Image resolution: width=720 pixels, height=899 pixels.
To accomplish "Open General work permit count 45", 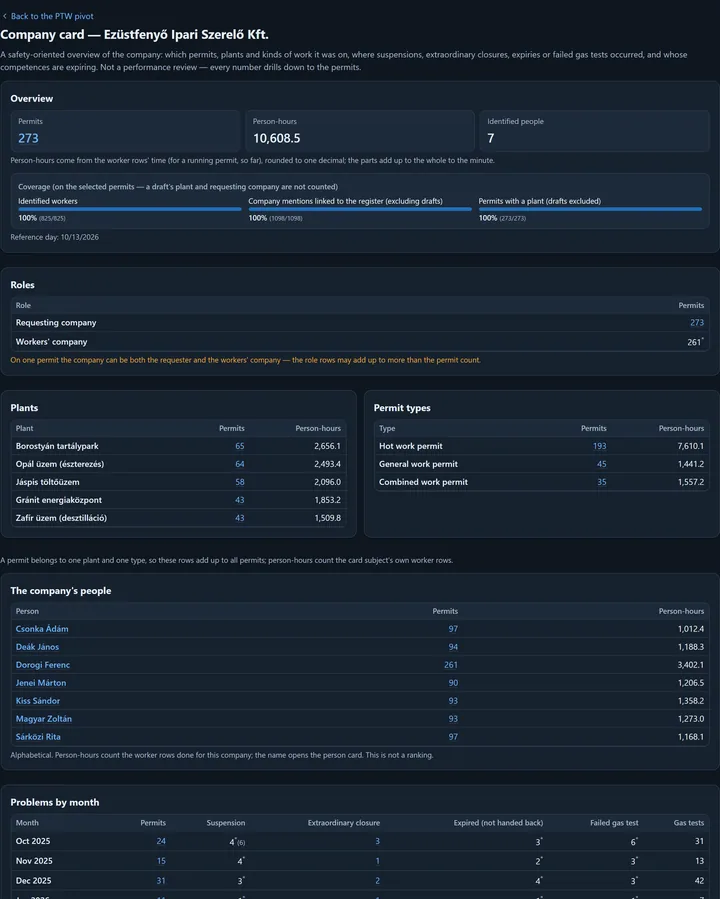I will pos(602,464).
